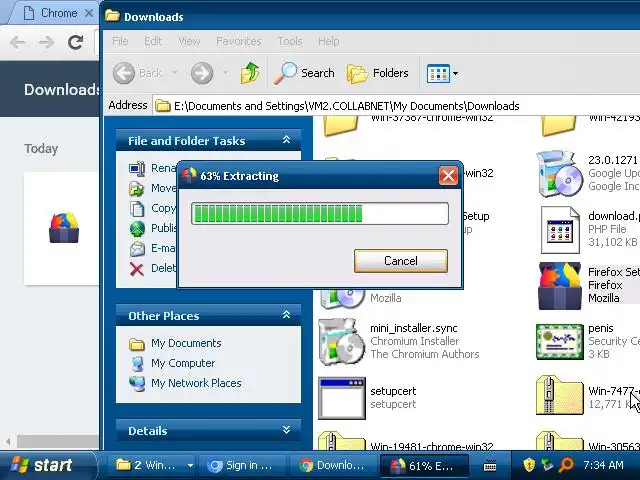Select the setupcert file icon
Image resolution: width=640 pixels, height=480 pixels.
click(x=342, y=398)
